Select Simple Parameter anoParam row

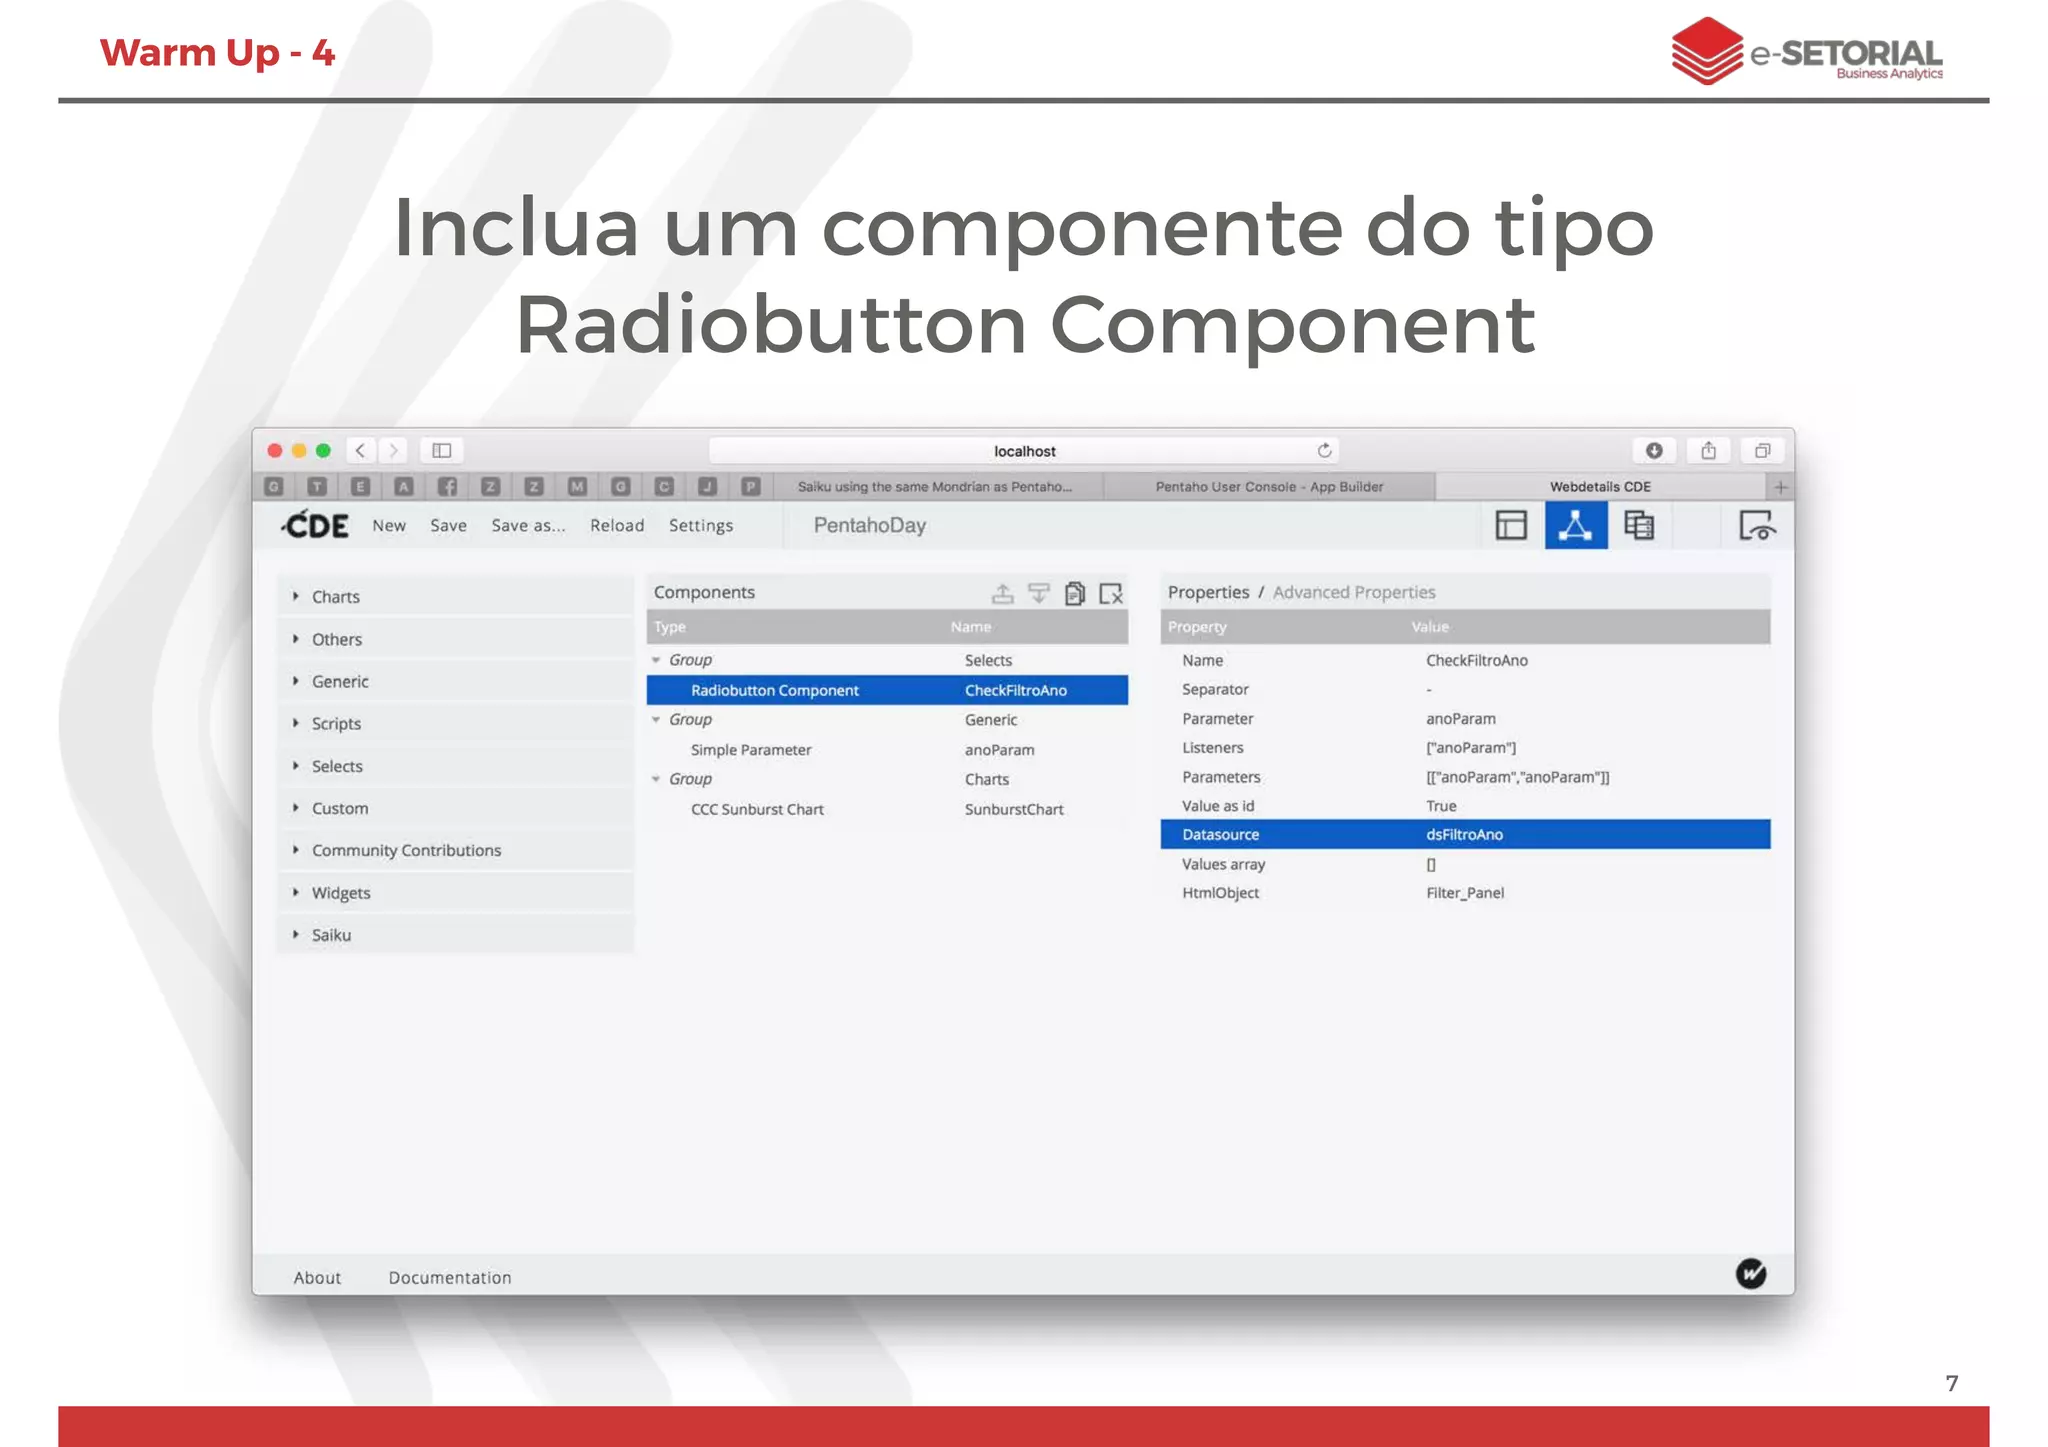point(887,749)
